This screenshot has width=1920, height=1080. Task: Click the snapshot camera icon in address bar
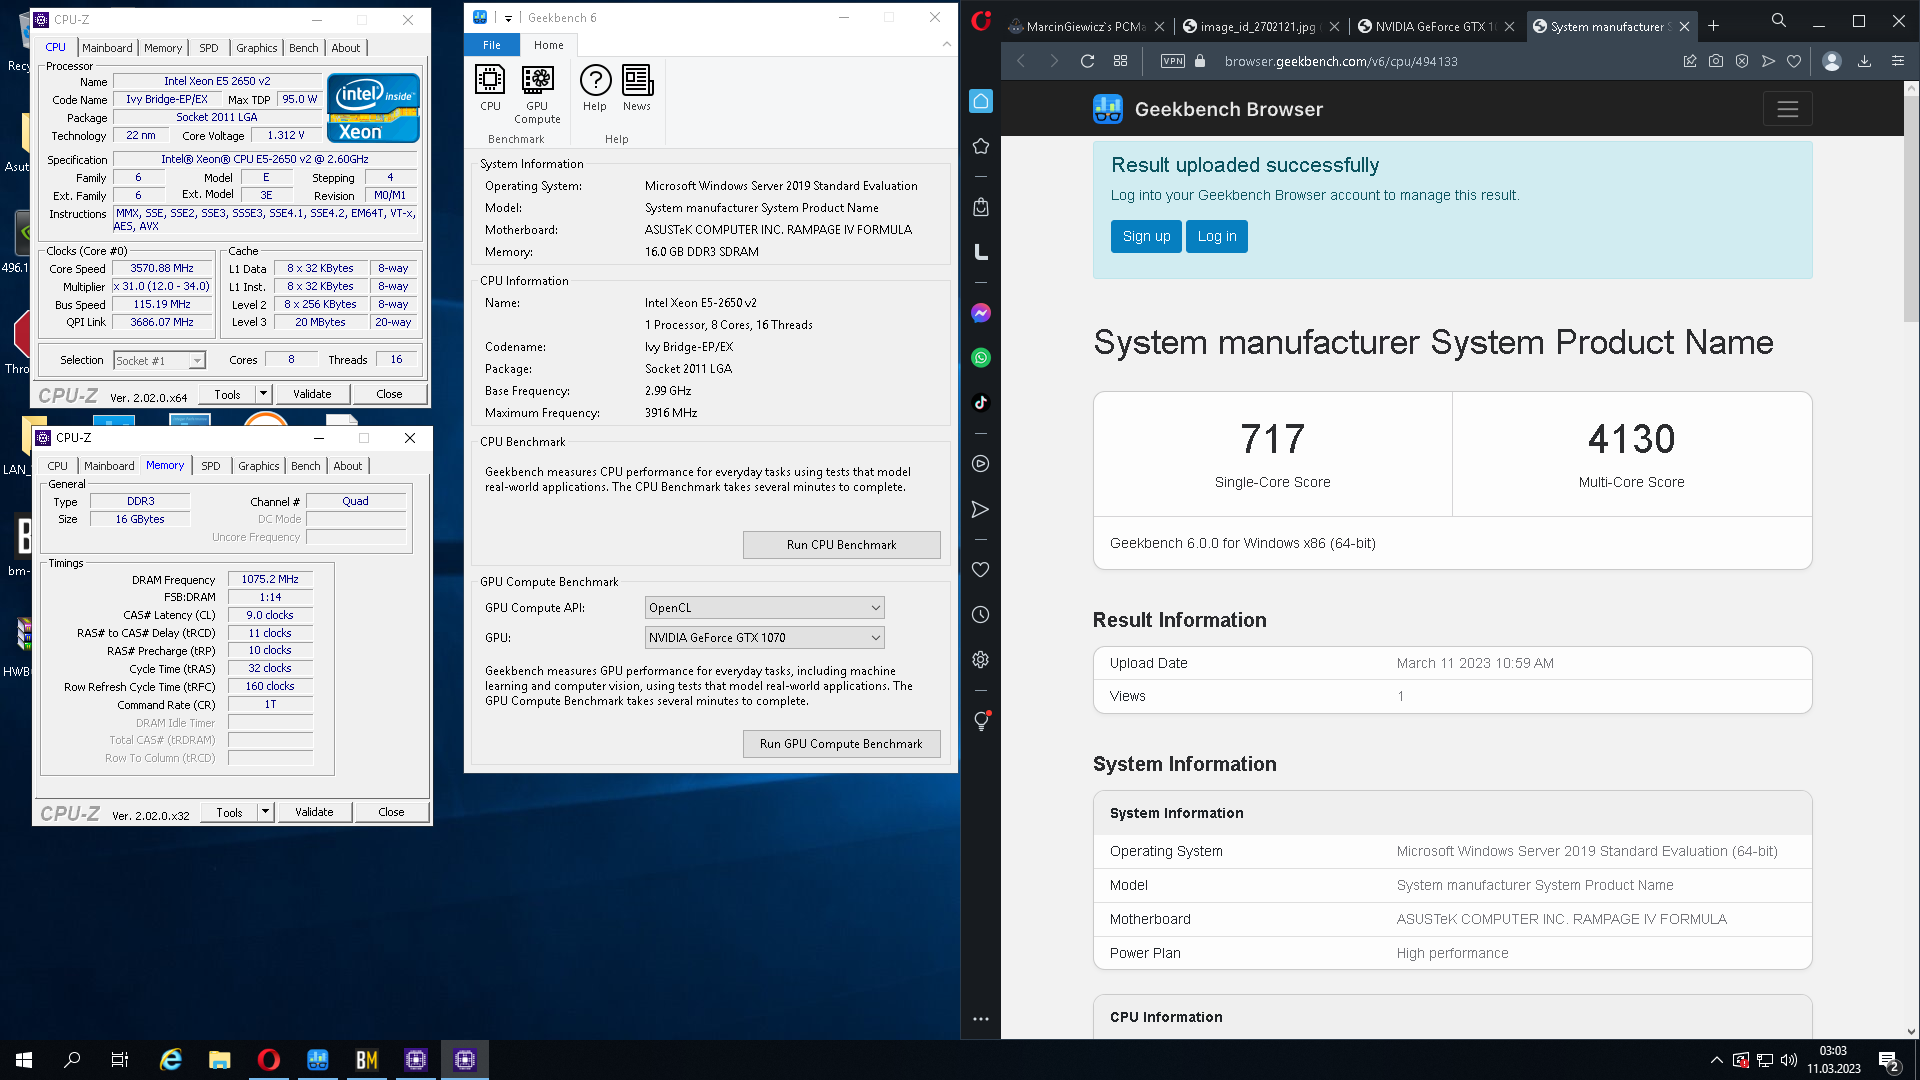[x=1716, y=61]
